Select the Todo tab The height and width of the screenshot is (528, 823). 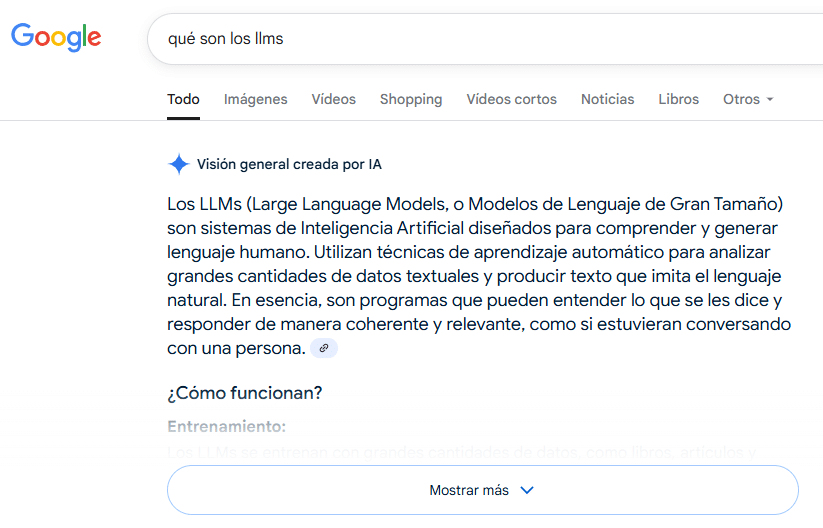183,99
